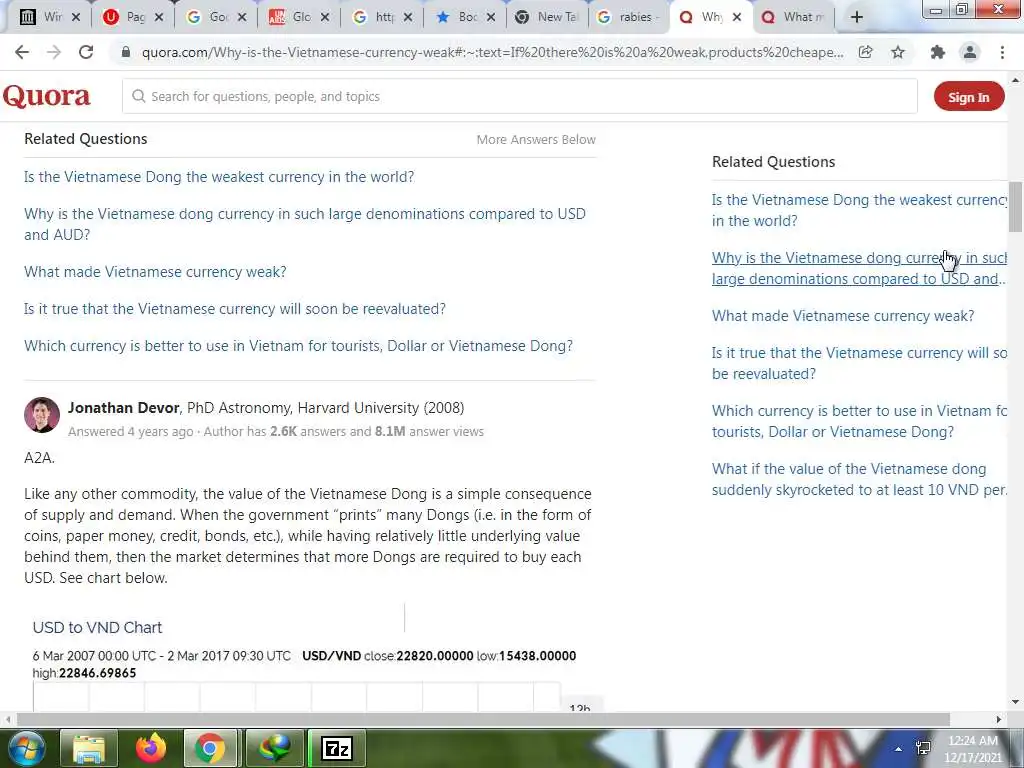Close the active 'Why' Quora tab
Image resolution: width=1024 pixels, height=768 pixels.
[737, 18]
